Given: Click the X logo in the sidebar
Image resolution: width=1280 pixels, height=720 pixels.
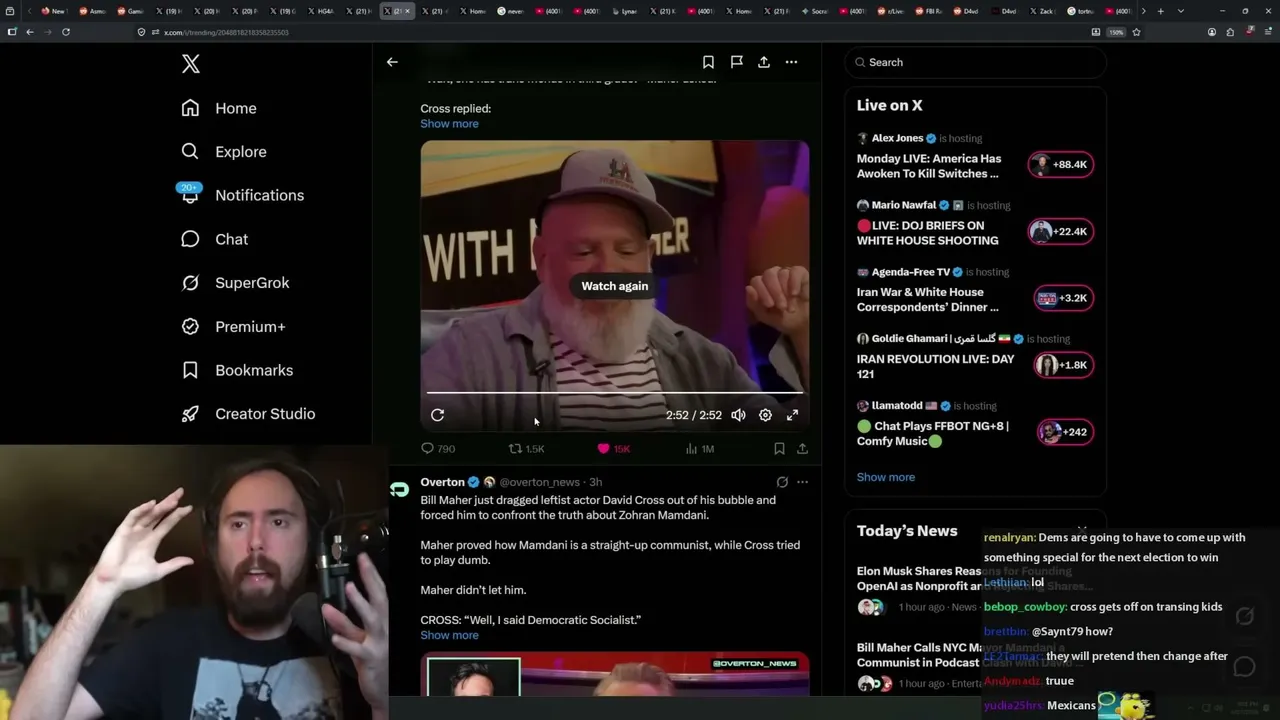Looking at the screenshot, I should [191, 64].
